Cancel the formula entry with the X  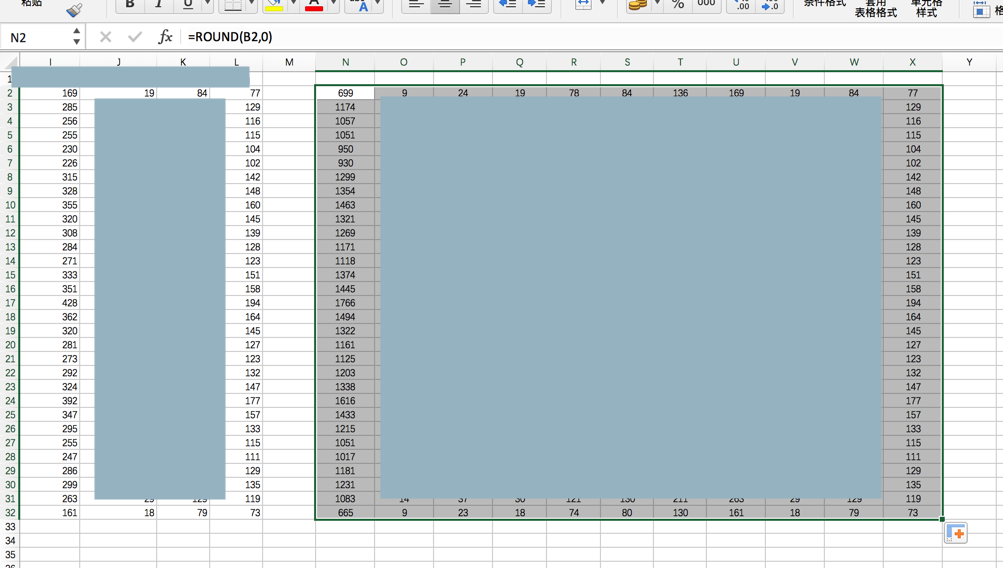click(x=106, y=37)
